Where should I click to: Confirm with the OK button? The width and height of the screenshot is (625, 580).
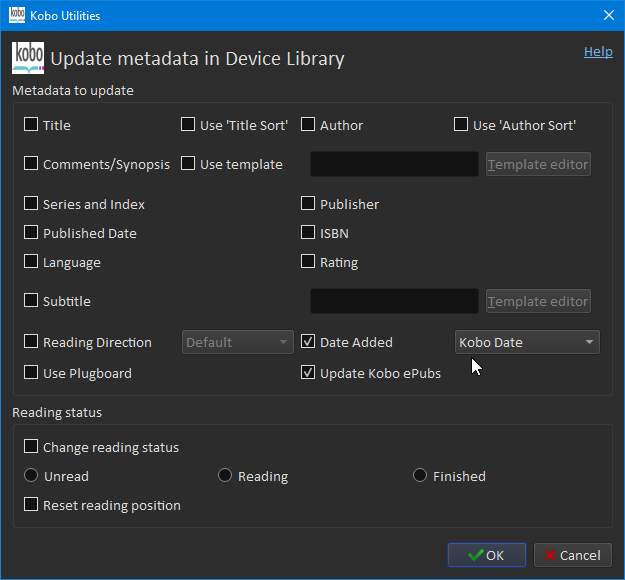pyautogui.click(x=487, y=555)
